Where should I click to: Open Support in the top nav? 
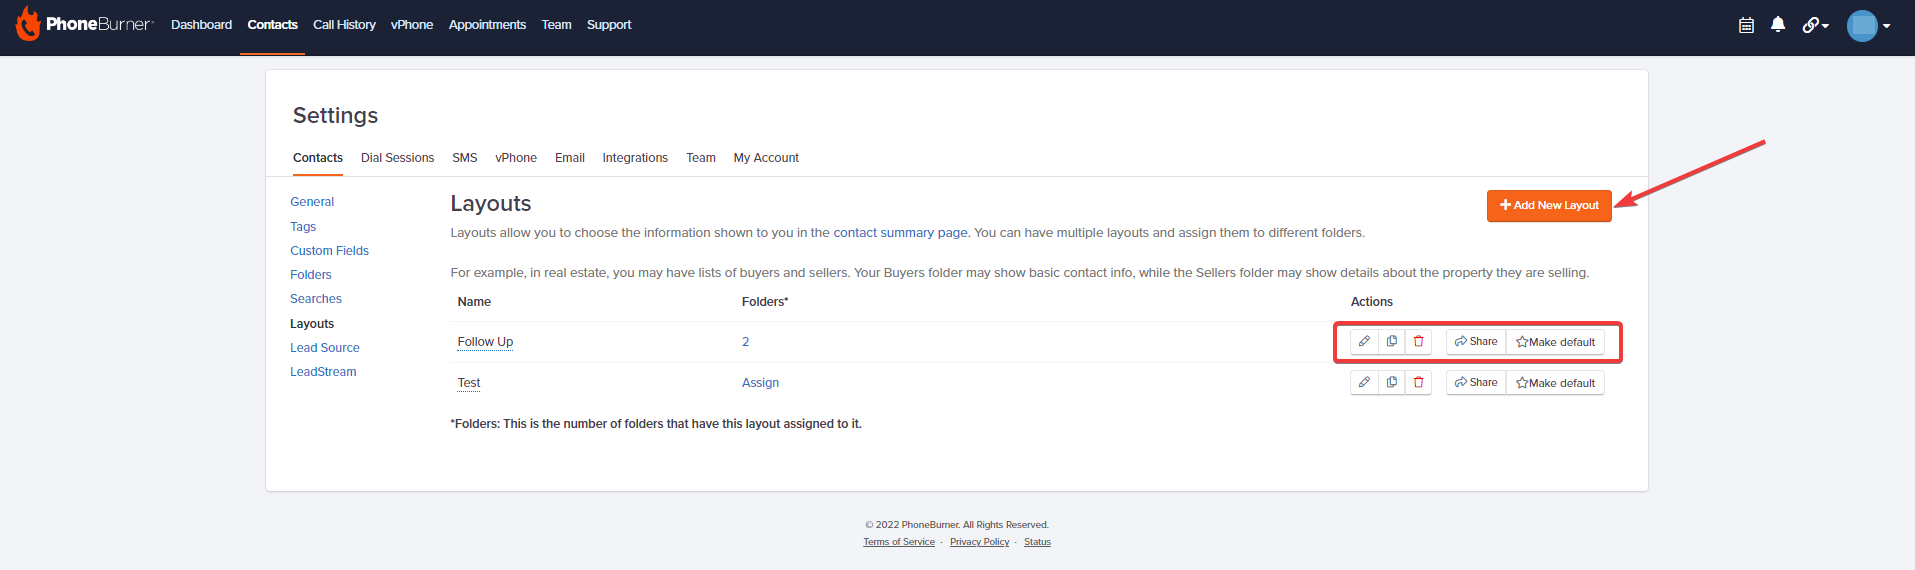609,25
